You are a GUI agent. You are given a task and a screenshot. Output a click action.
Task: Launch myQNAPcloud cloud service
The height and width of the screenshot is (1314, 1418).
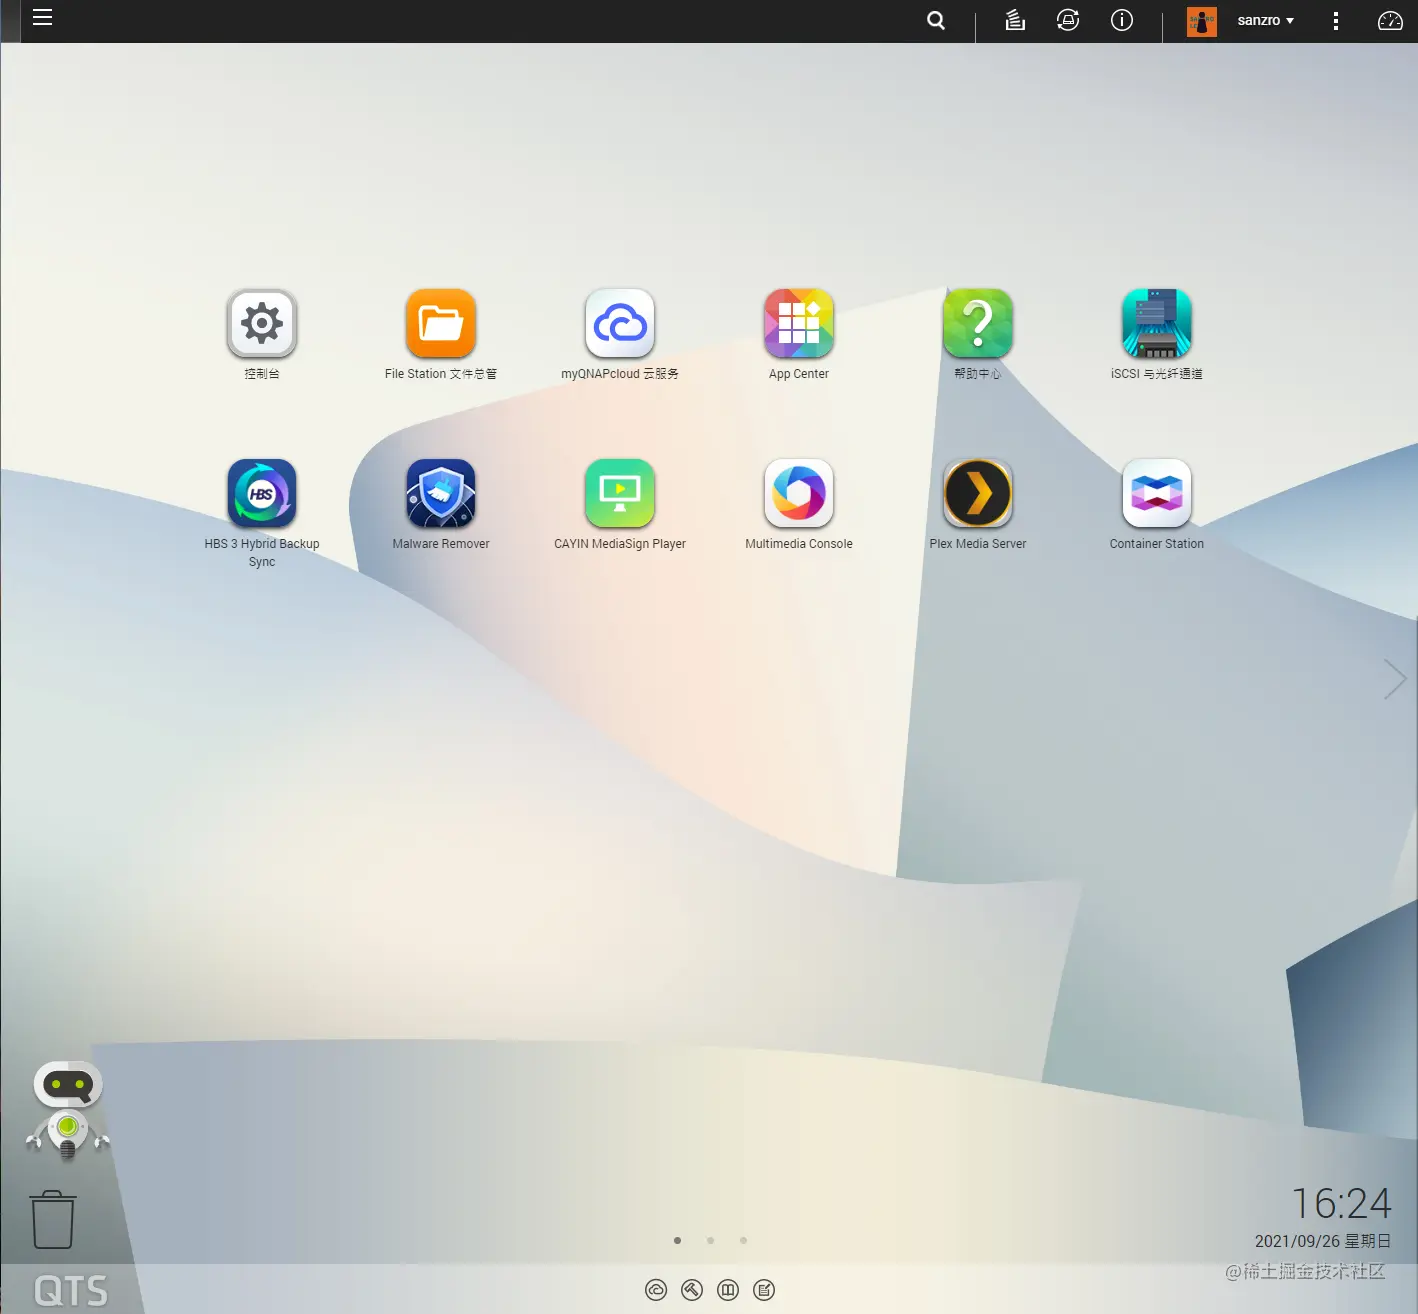619,323
